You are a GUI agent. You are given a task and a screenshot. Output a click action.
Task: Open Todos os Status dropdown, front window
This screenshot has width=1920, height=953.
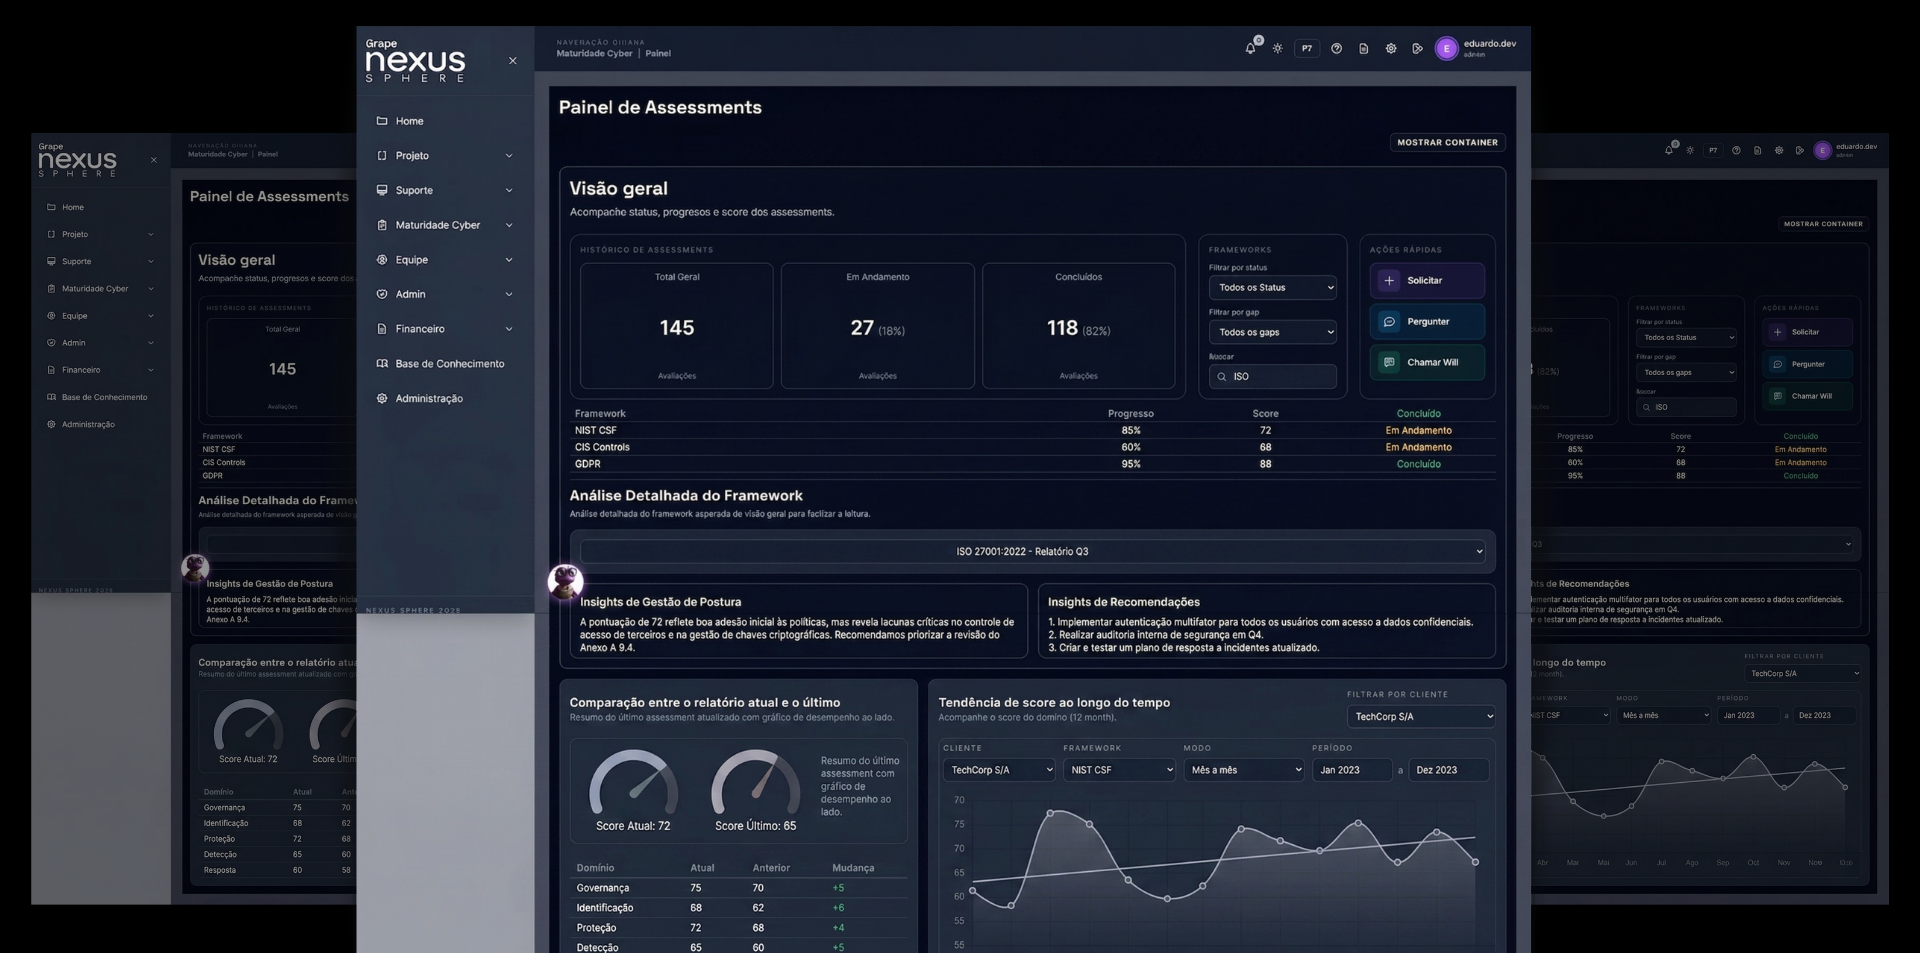coord(1272,287)
